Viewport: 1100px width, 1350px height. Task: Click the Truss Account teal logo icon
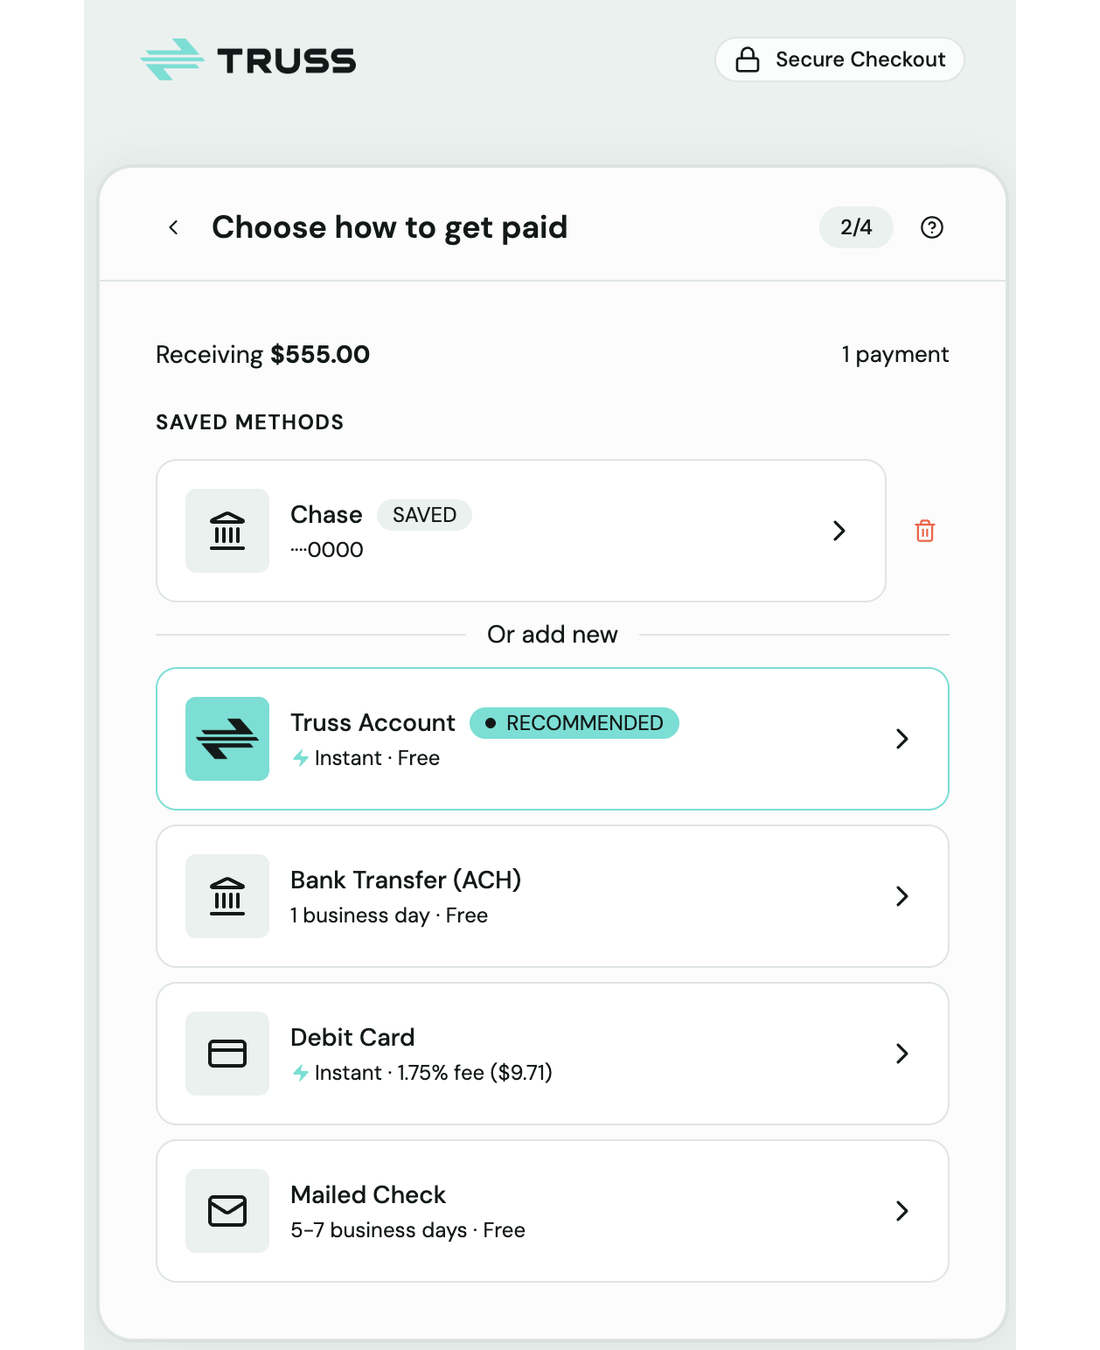(227, 739)
